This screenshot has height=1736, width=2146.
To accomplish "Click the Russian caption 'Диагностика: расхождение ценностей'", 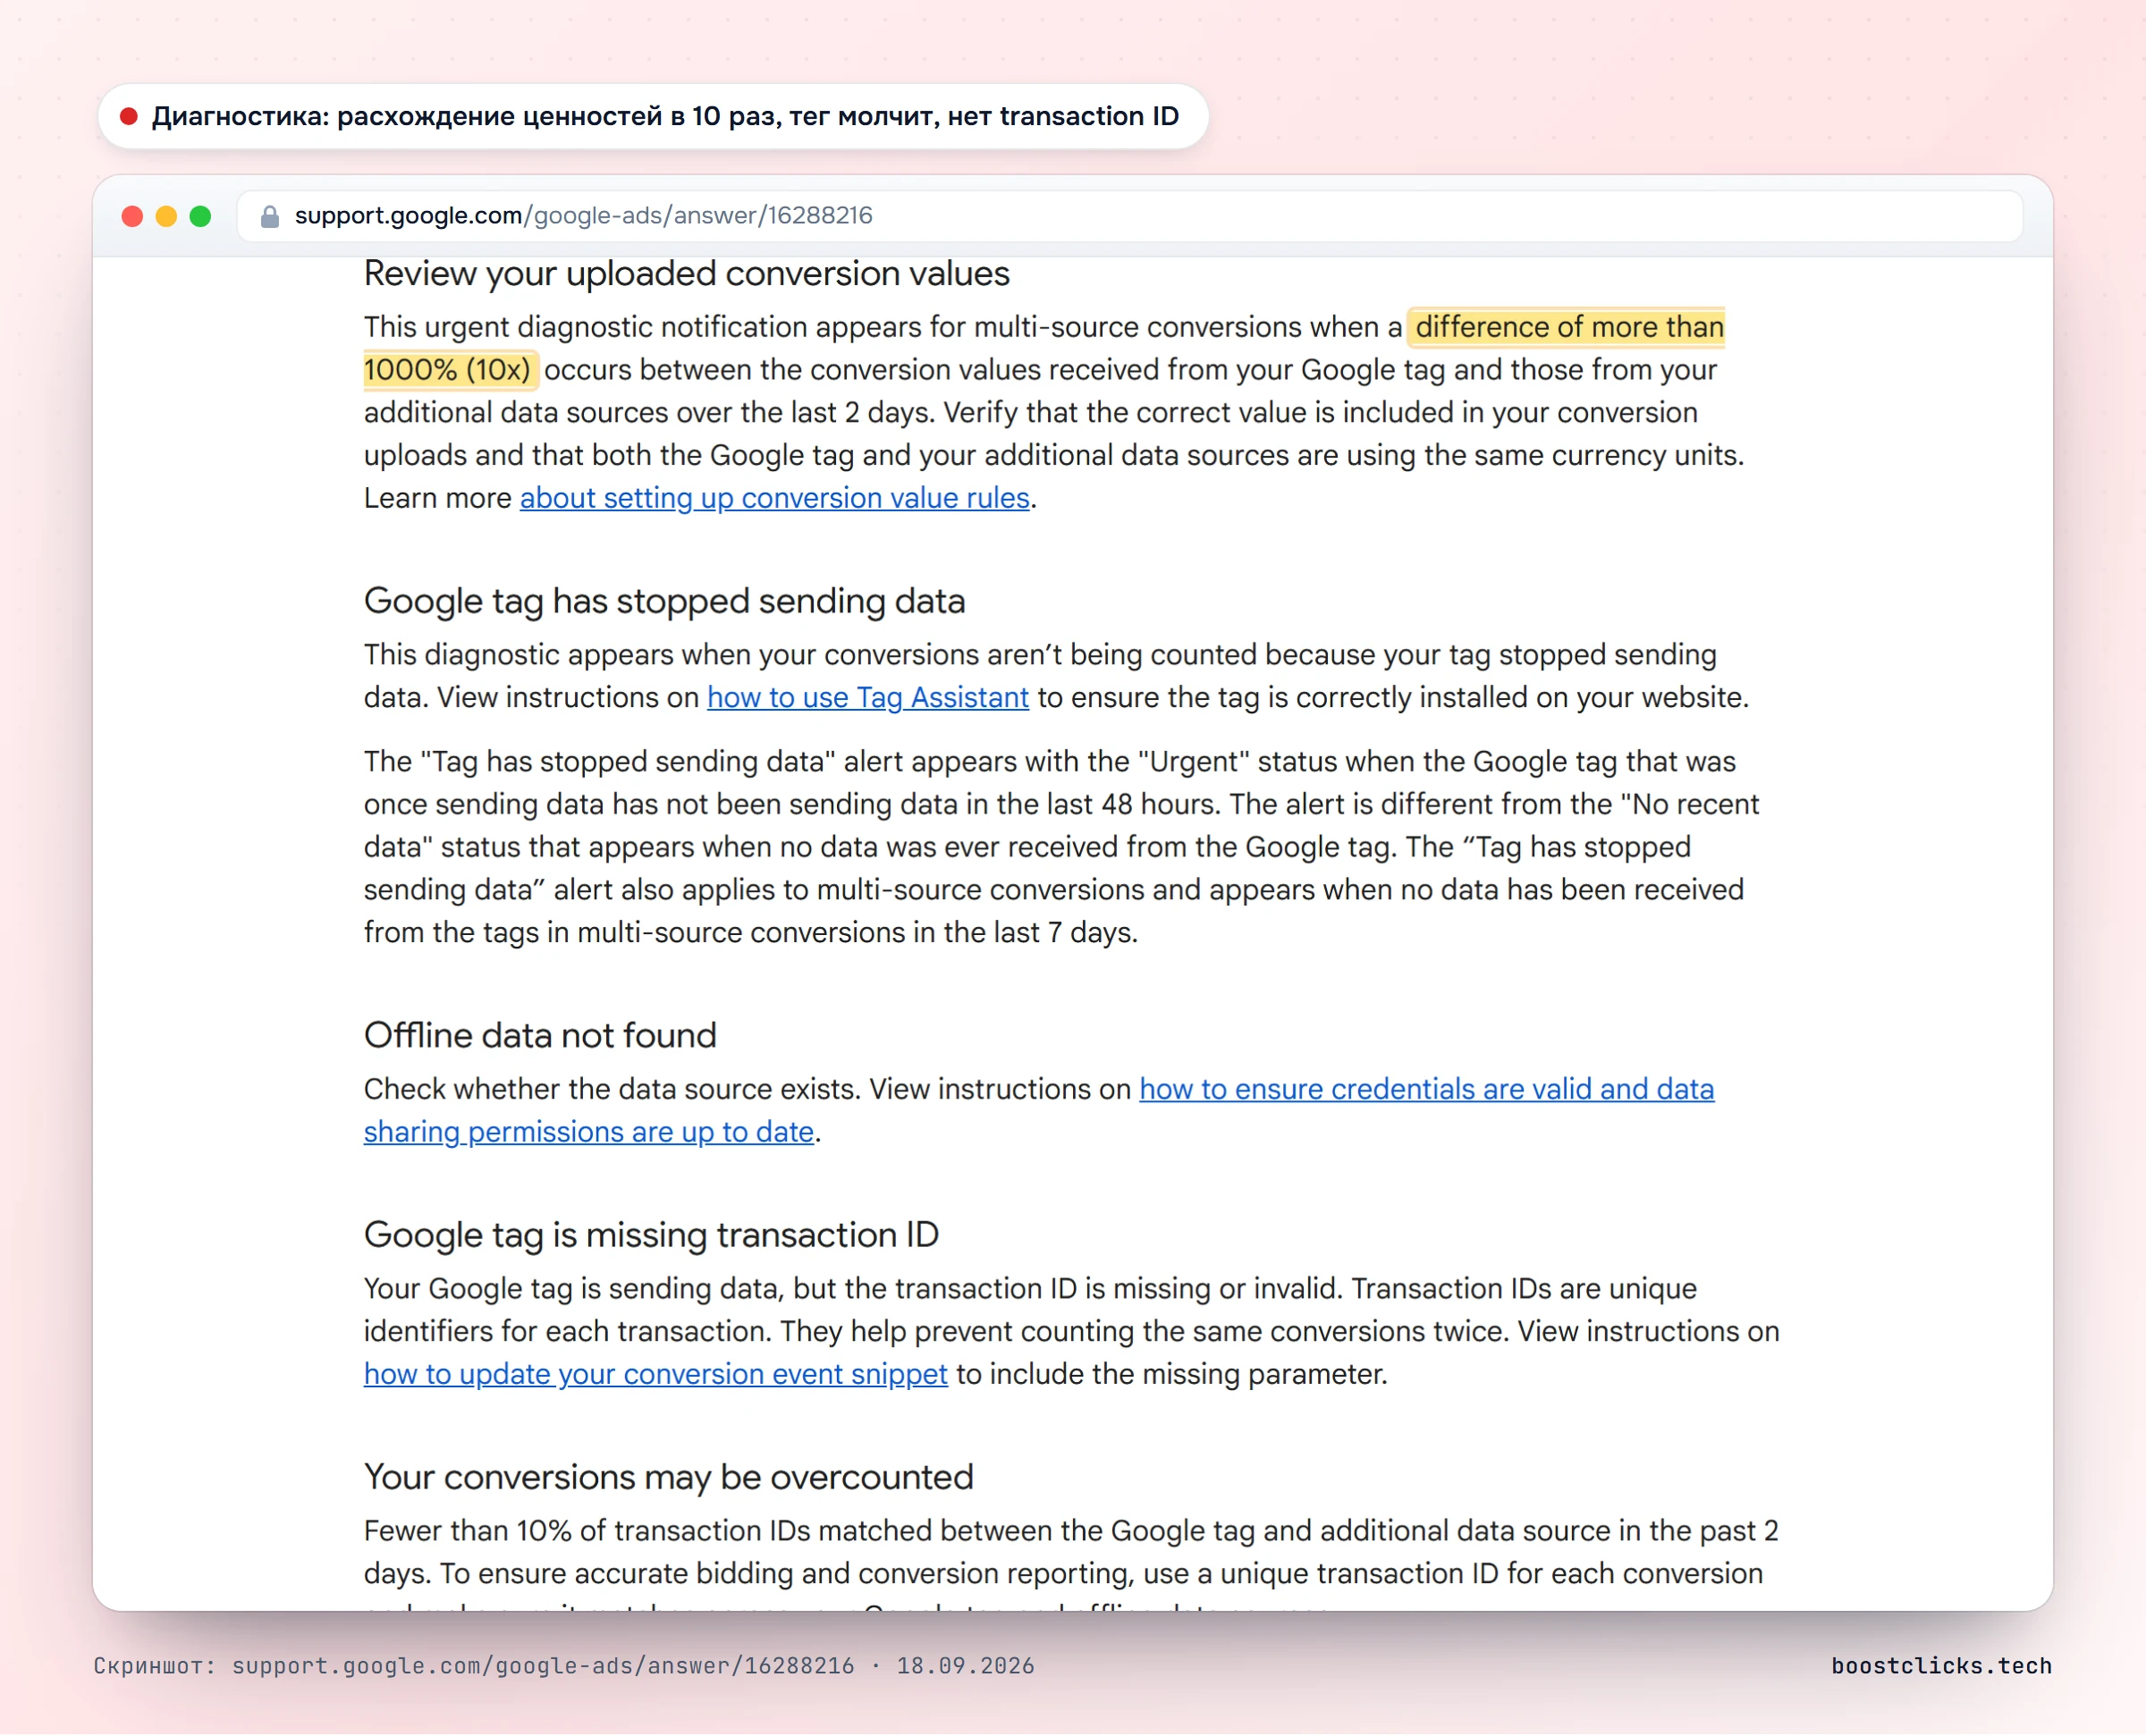I will click(407, 116).
